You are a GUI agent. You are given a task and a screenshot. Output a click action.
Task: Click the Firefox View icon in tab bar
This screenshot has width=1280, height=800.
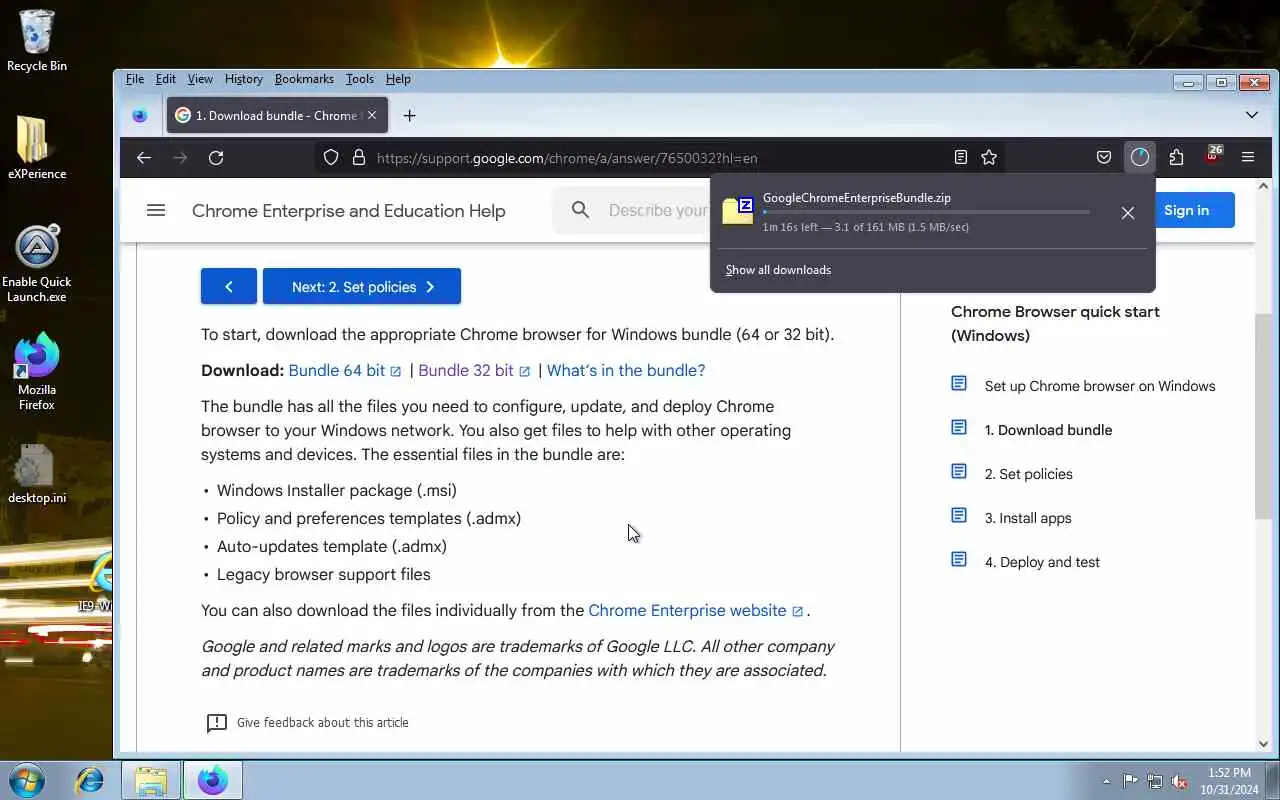click(x=140, y=116)
